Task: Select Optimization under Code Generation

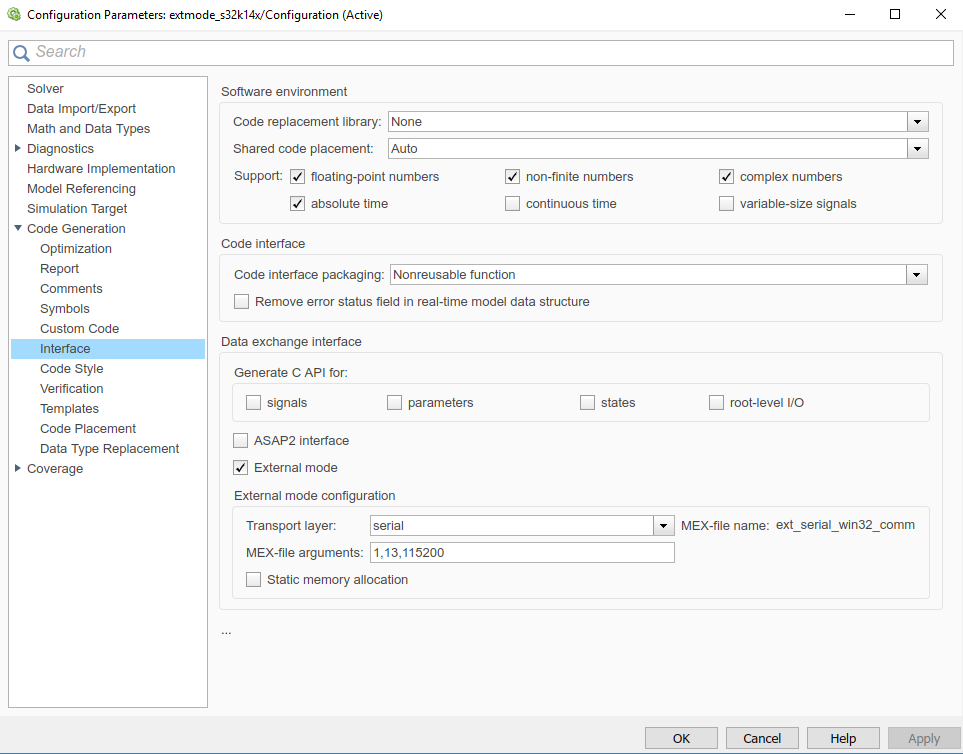Action: [76, 249]
